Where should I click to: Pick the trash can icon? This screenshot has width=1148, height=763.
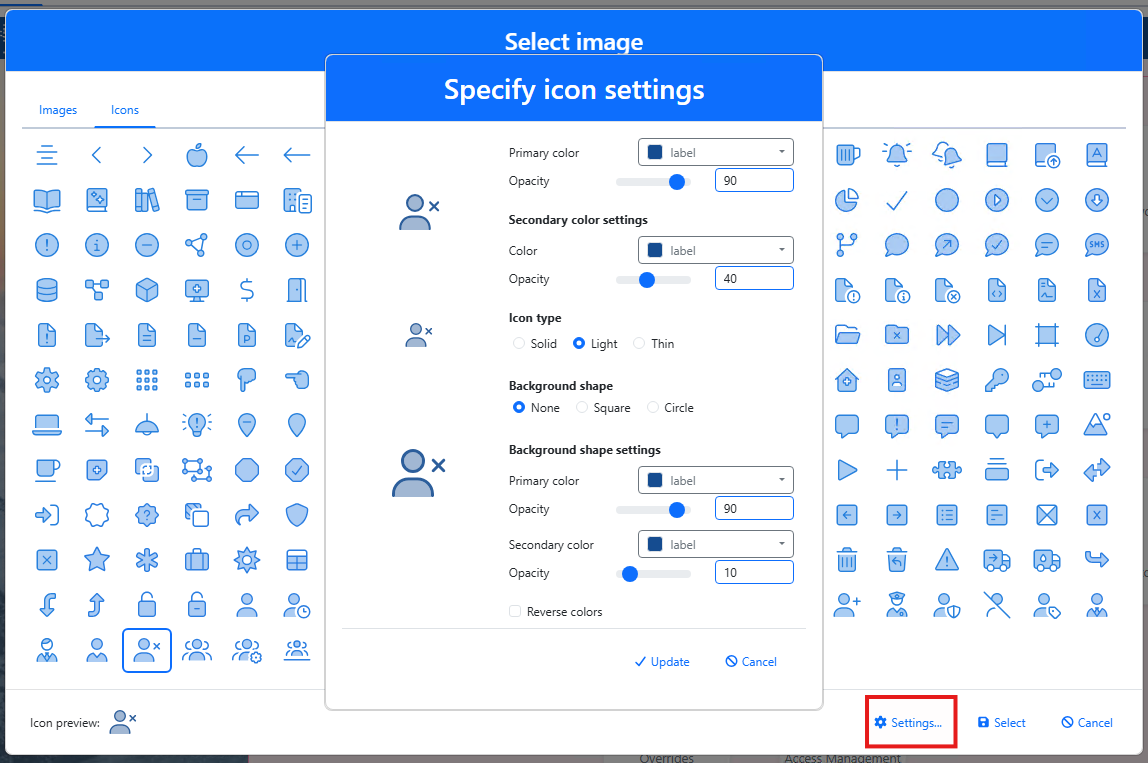point(847,560)
